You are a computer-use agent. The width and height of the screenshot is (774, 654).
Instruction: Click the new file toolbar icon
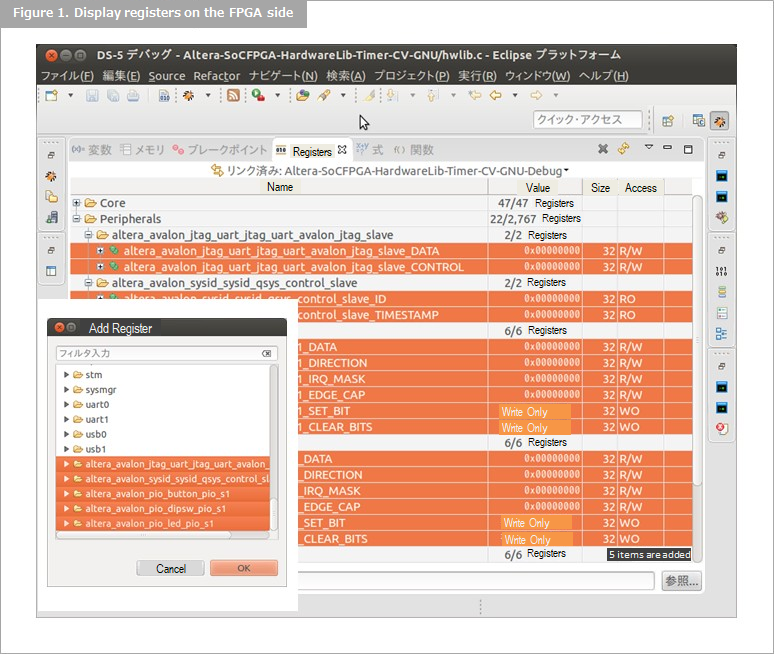(x=52, y=96)
